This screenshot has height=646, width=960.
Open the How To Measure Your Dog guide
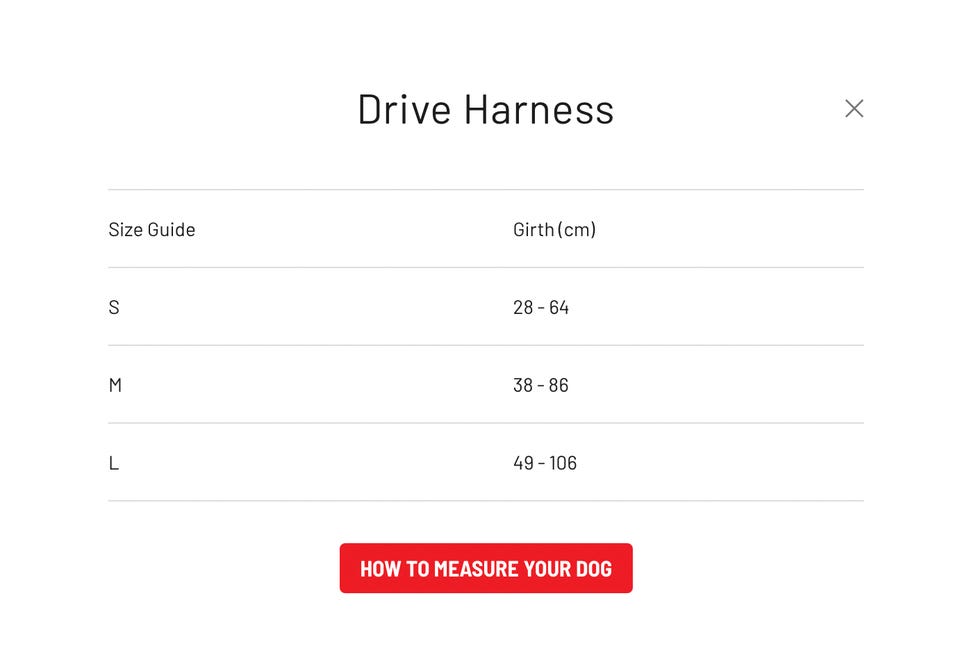point(486,568)
